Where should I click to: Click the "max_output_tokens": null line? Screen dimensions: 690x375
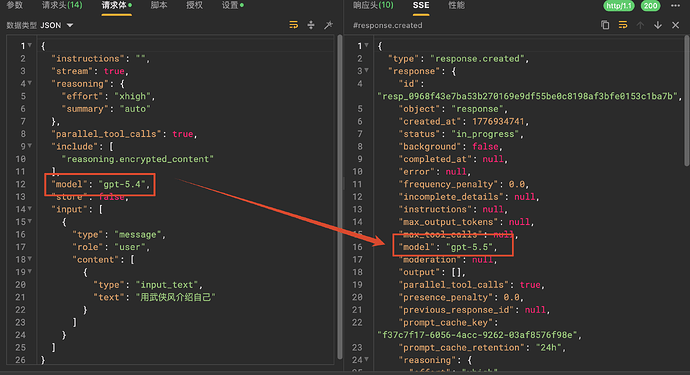point(466,222)
